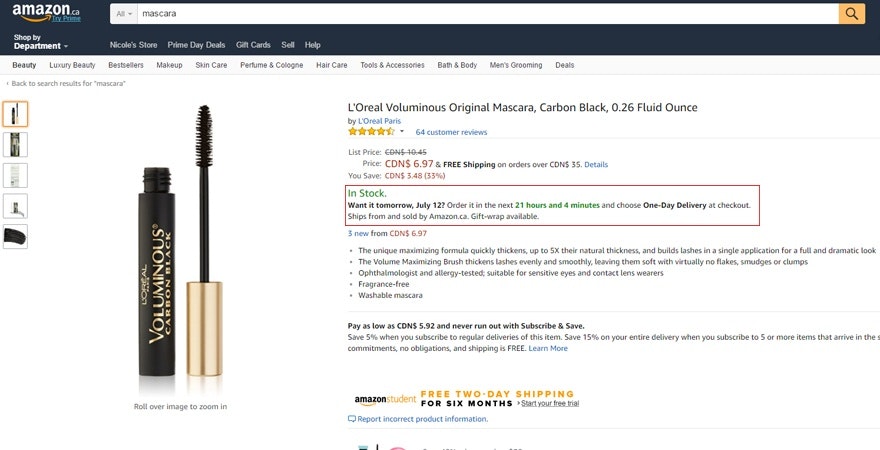880x450 pixels.
Task: Open 64 customer reviews link
Action: point(451,132)
